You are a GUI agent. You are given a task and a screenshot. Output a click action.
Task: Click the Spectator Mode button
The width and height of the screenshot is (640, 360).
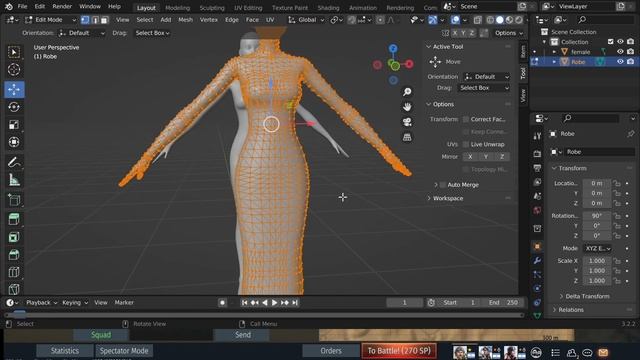point(124,351)
